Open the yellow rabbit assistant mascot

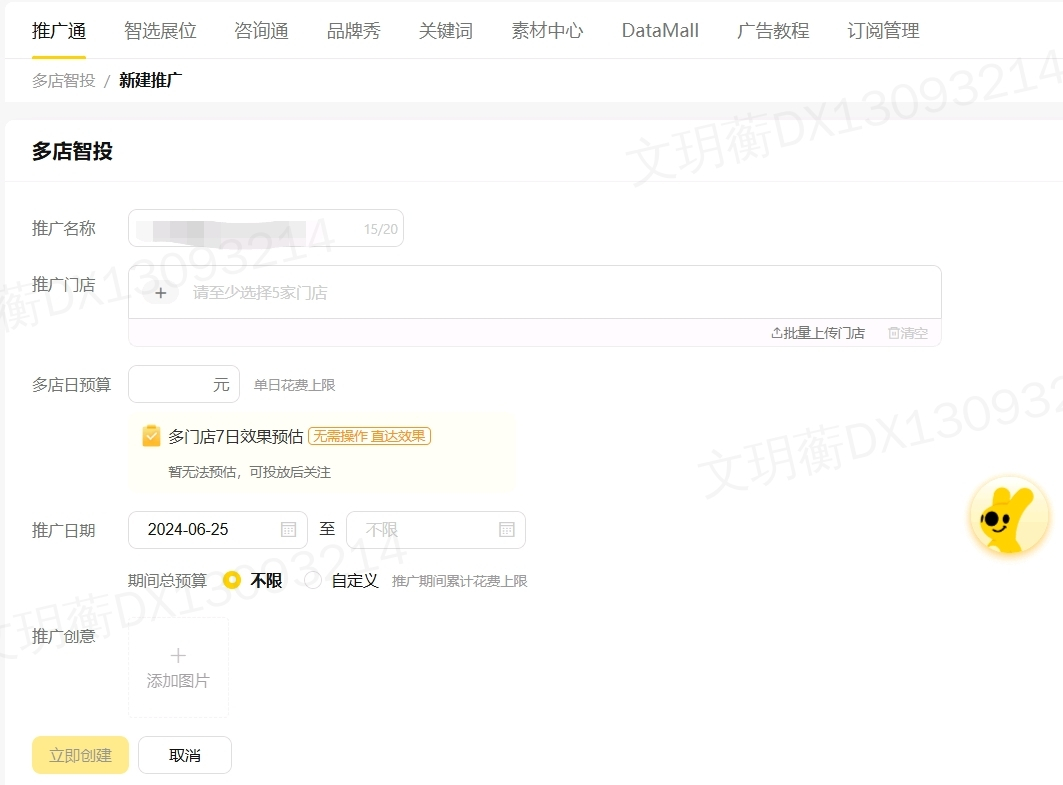point(1009,516)
